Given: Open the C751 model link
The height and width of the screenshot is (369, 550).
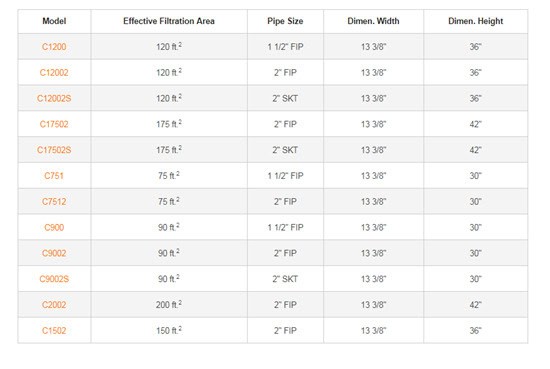Looking at the screenshot, I should (x=54, y=176).
